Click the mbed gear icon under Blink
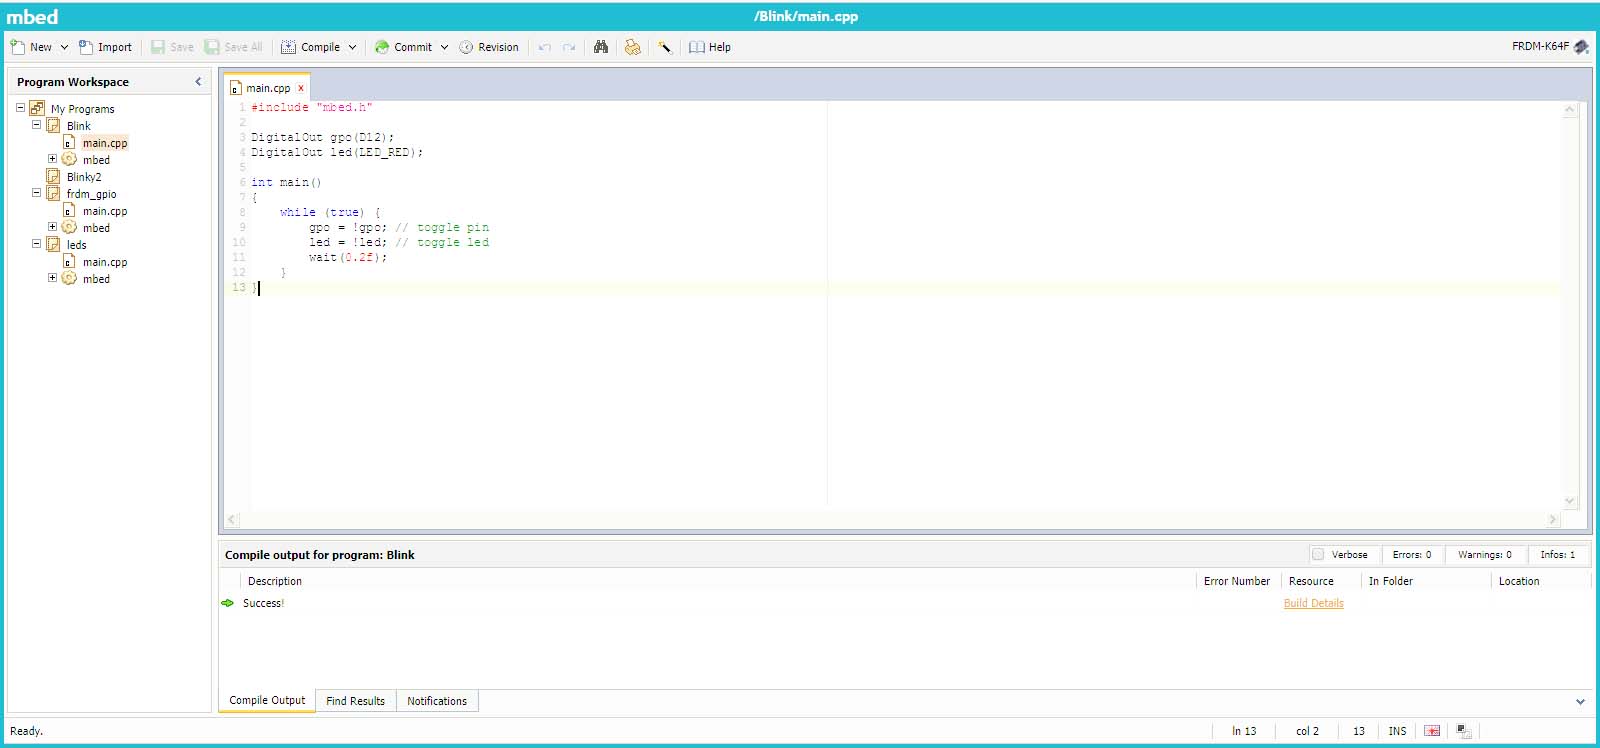Image resolution: width=1600 pixels, height=748 pixels. (69, 159)
